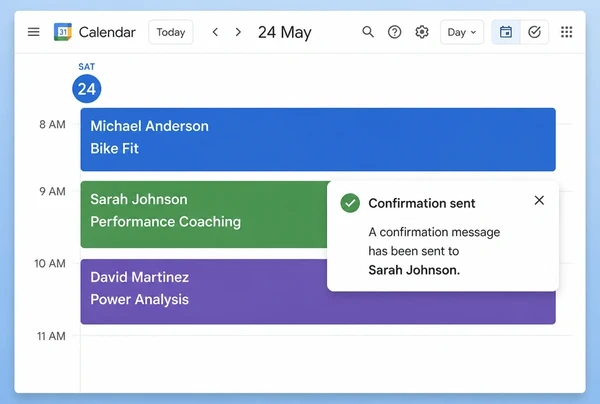The image size is (600, 404).
Task: Click the 9 AM time label
Action: coord(52,191)
